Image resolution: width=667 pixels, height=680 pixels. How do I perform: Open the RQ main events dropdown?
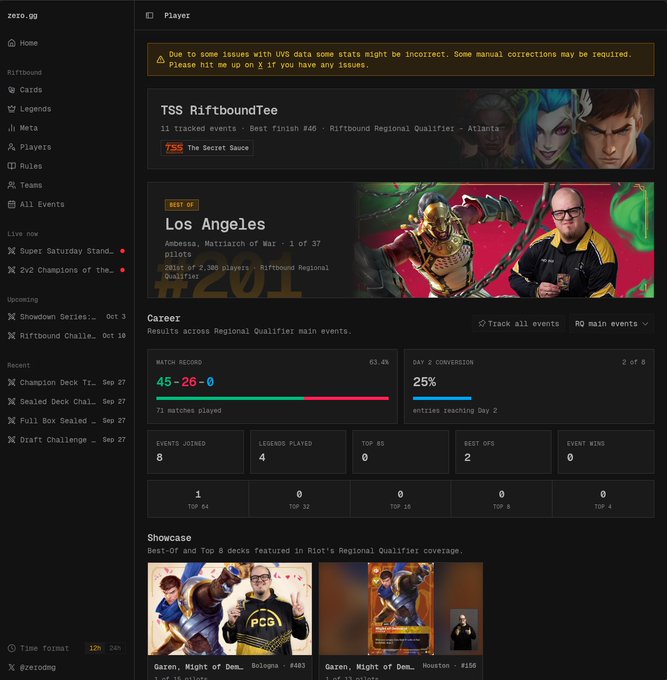point(611,324)
